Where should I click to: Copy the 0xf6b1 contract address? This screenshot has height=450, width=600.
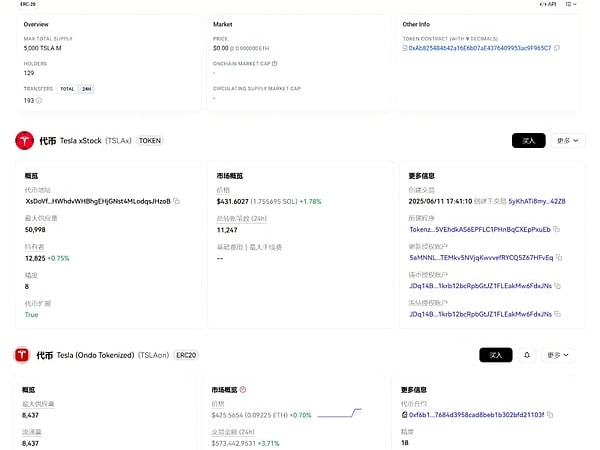point(550,414)
